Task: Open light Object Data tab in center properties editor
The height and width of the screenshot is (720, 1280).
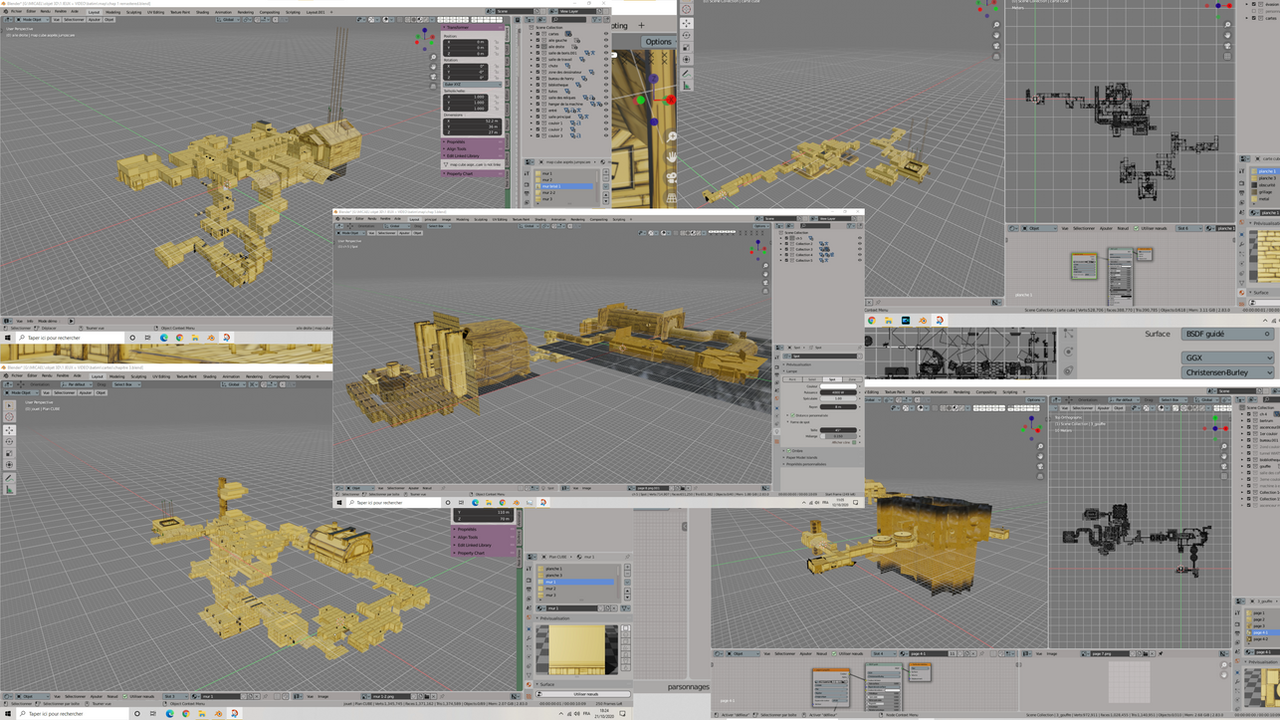Action: point(777,431)
